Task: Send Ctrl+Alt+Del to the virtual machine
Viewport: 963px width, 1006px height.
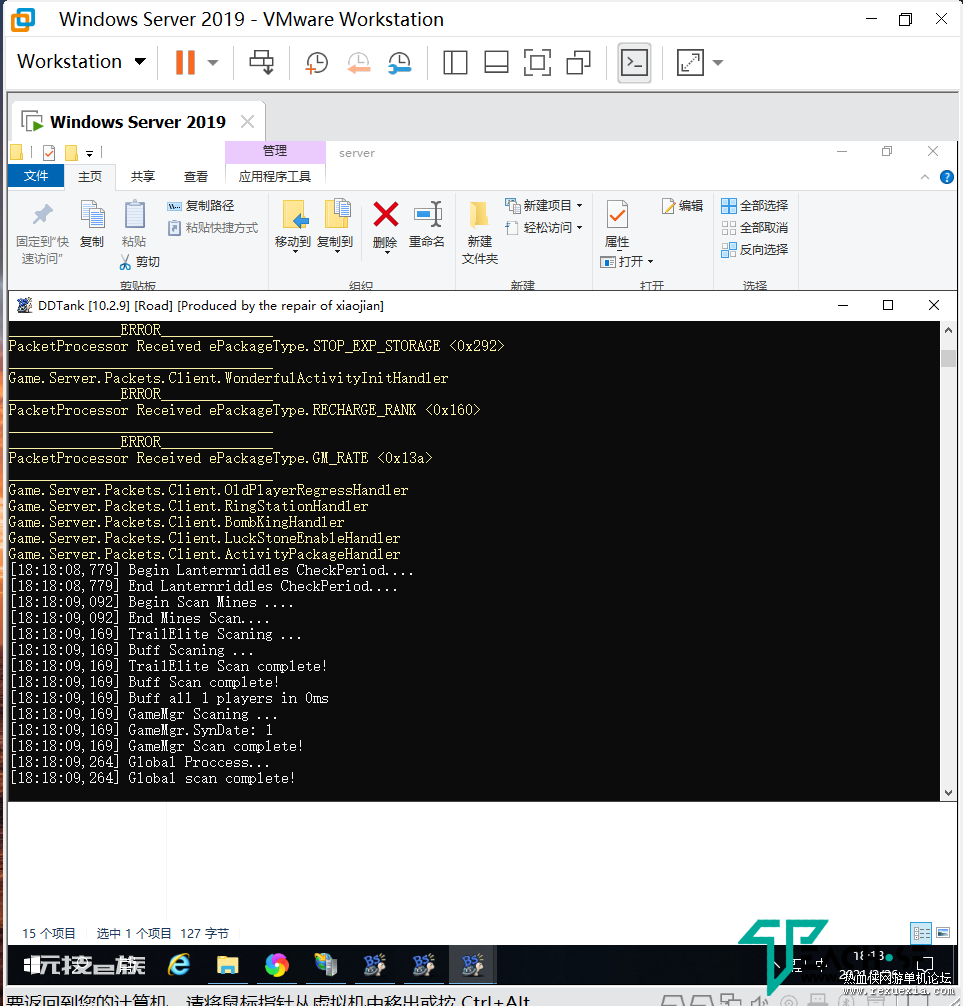Action: 261,62
